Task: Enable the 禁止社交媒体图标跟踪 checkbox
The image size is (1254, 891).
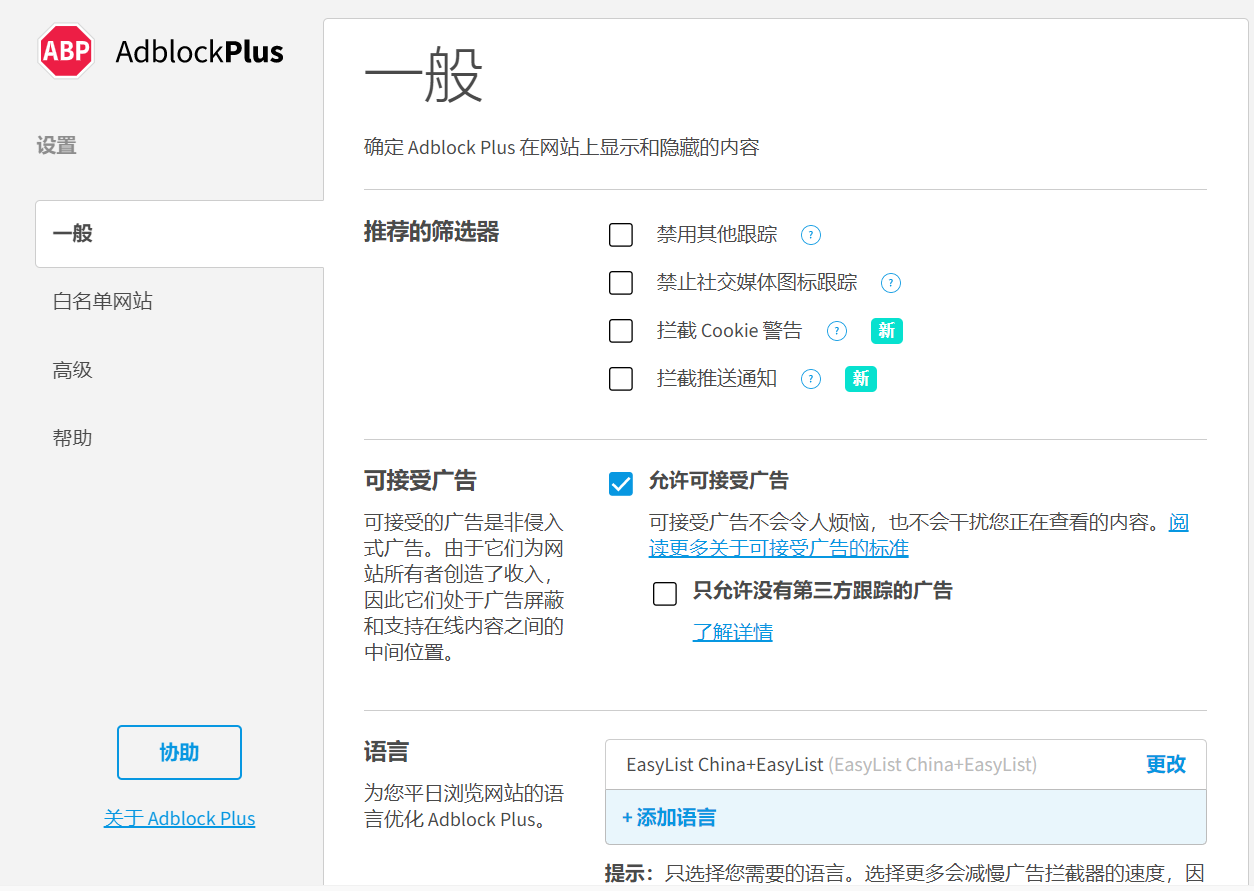Action: point(621,283)
